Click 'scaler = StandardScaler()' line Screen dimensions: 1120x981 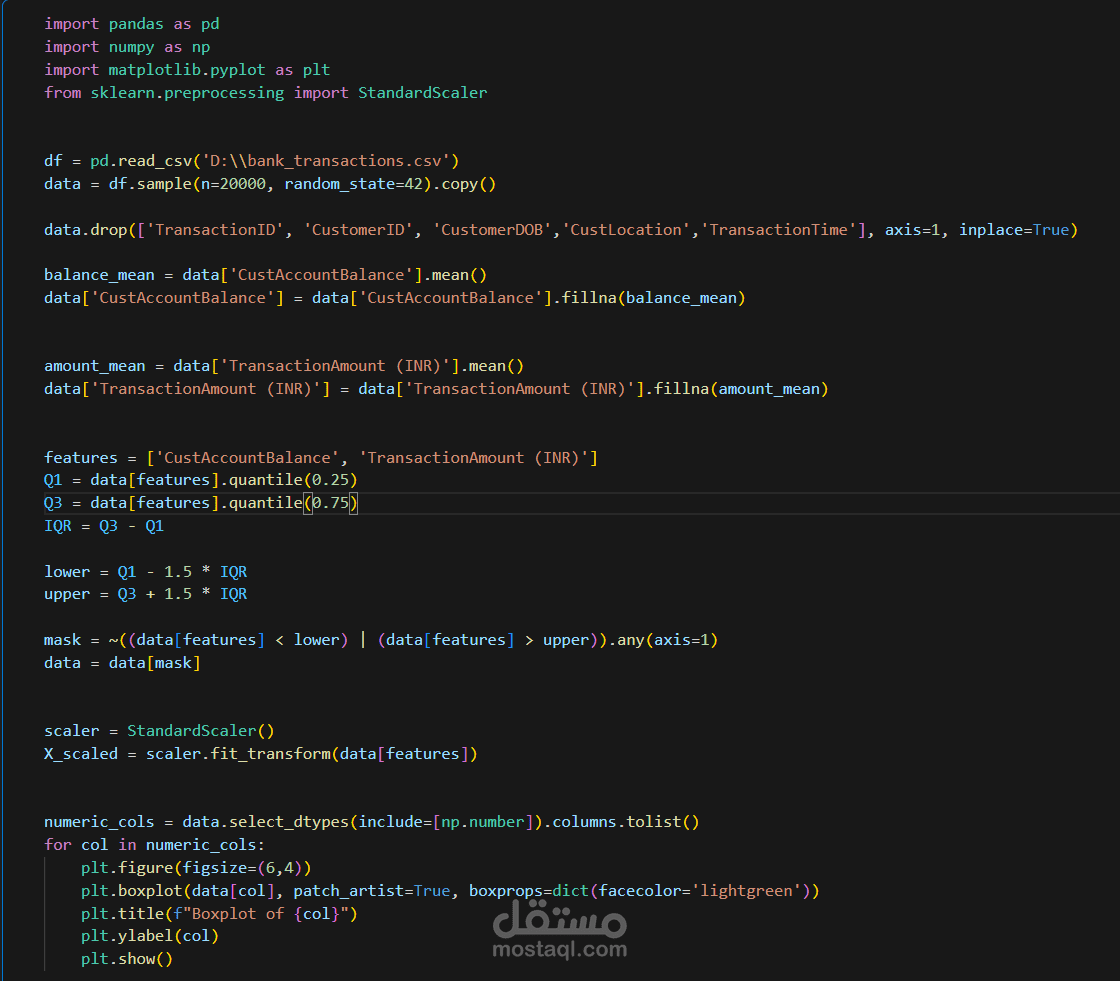point(159,731)
